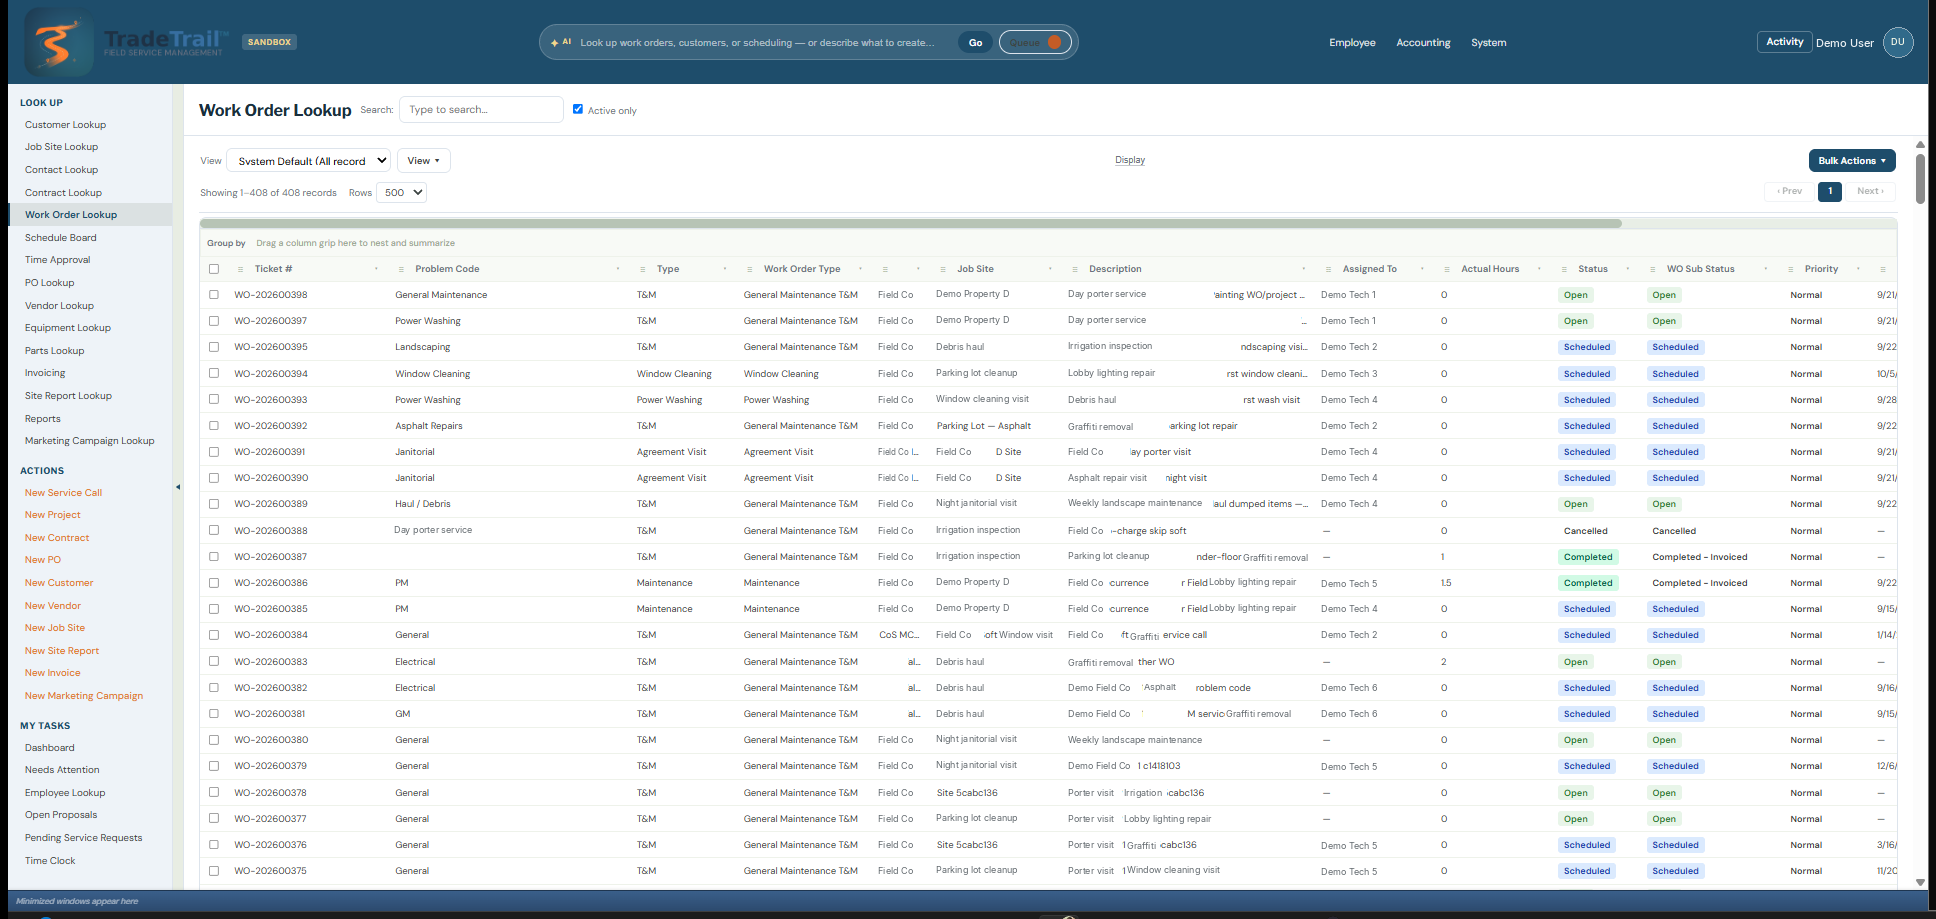This screenshot has width=1936, height=919.
Task: Open the Accounting menu
Action: tap(1423, 43)
